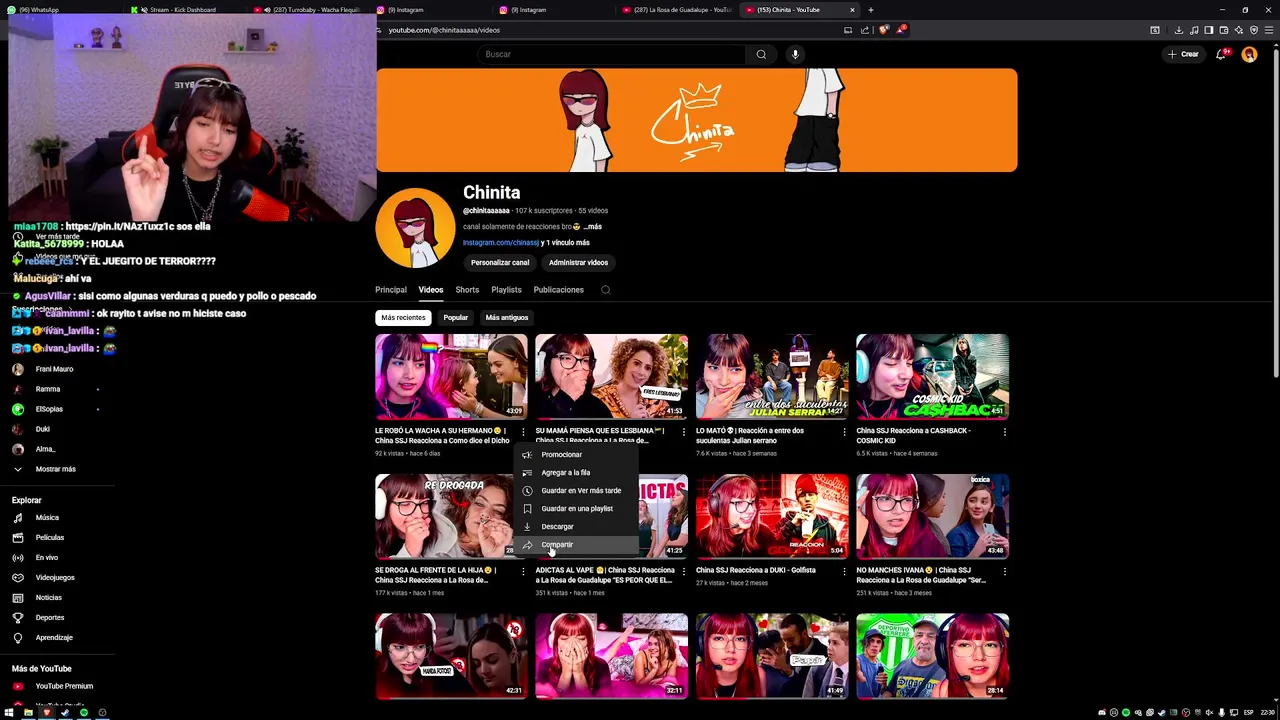
Task: Expand Mostrar más in subscriptions sidebar
Action: [x=57, y=469]
